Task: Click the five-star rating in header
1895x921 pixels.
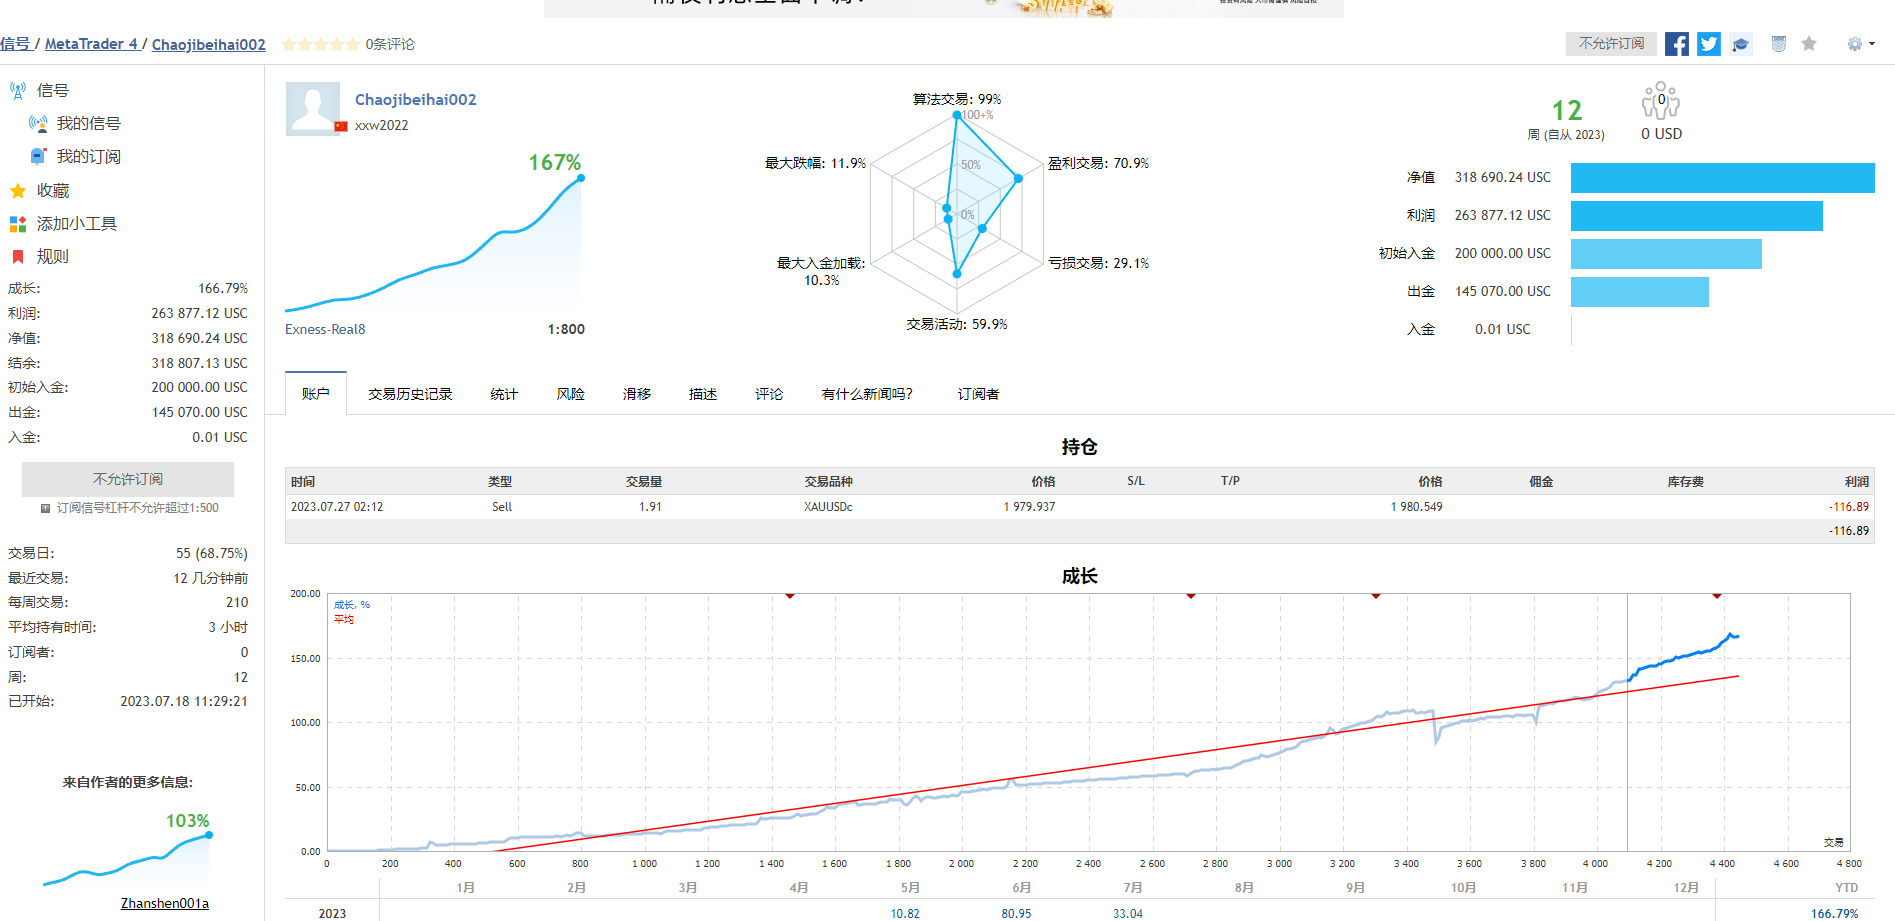Action: pos(320,44)
